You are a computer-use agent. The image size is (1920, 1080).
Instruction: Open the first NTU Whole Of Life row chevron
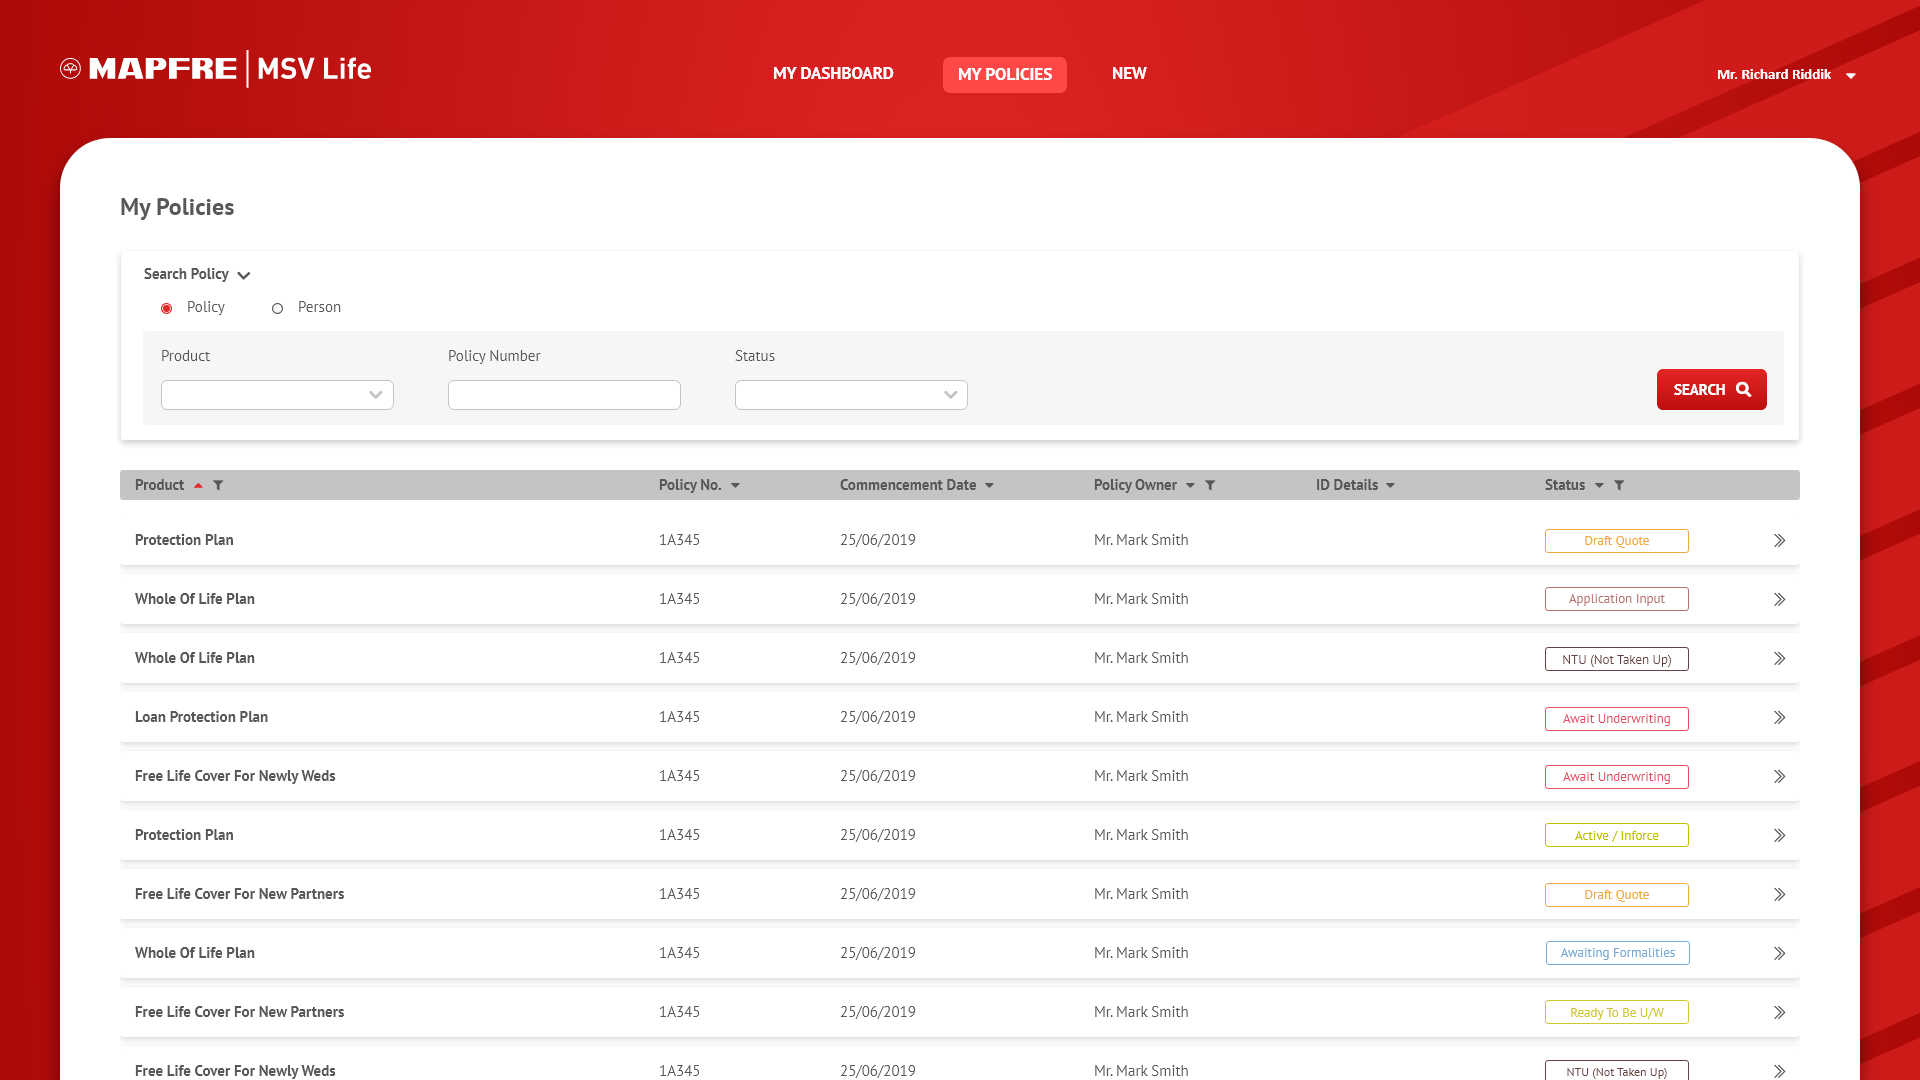pyautogui.click(x=1779, y=659)
